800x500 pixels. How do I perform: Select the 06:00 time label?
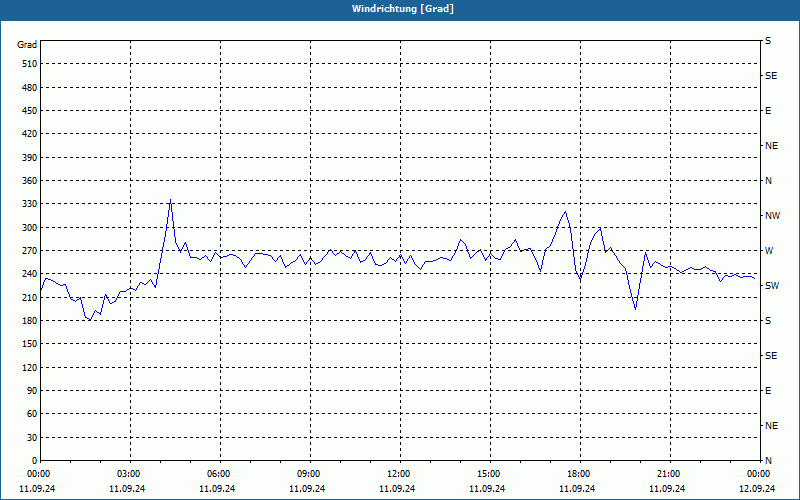click(x=220, y=474)
